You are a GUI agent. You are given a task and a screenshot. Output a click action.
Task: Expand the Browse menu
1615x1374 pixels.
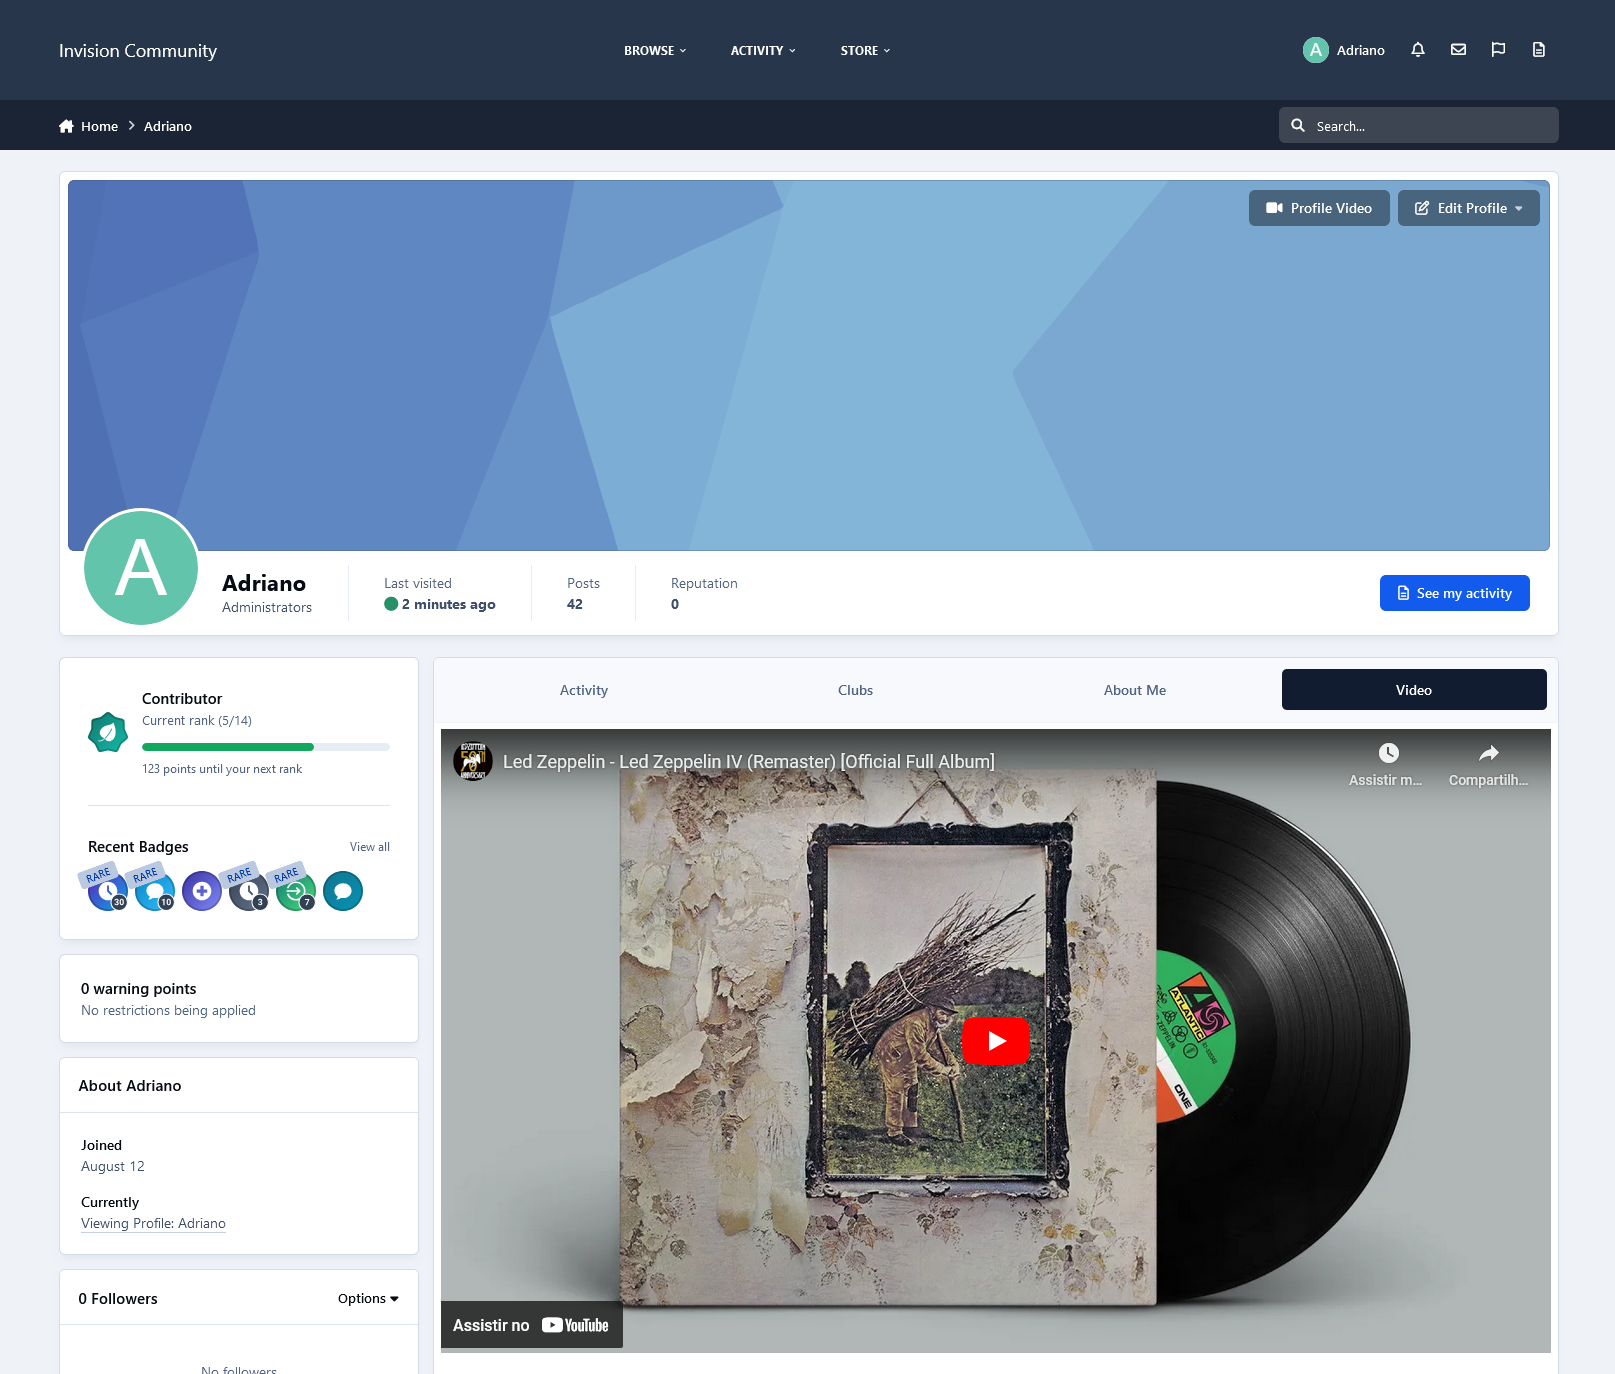click(x=655, y=50)
